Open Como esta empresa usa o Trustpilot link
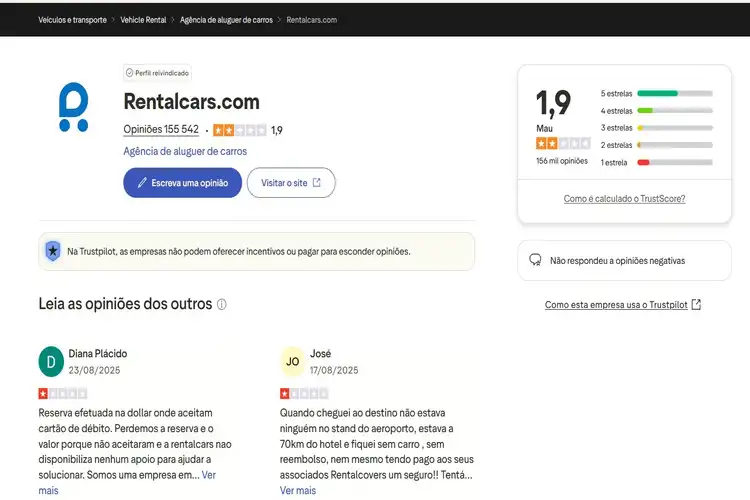 click(x=616, y=305)
